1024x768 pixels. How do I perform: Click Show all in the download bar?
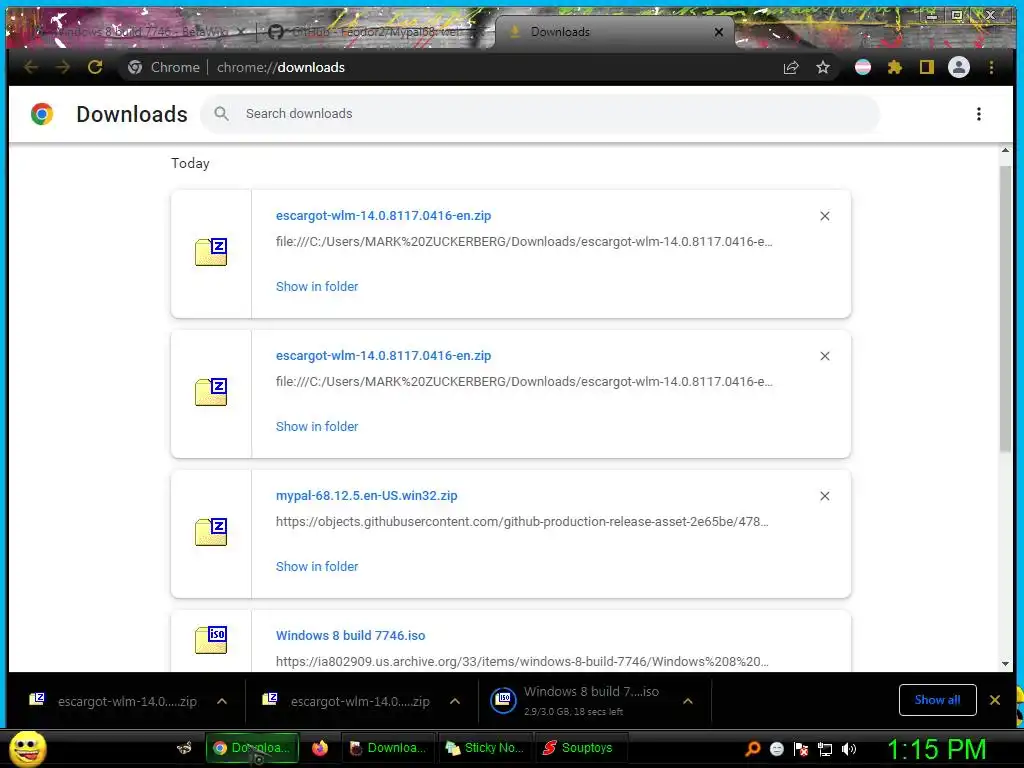[937, 700]
